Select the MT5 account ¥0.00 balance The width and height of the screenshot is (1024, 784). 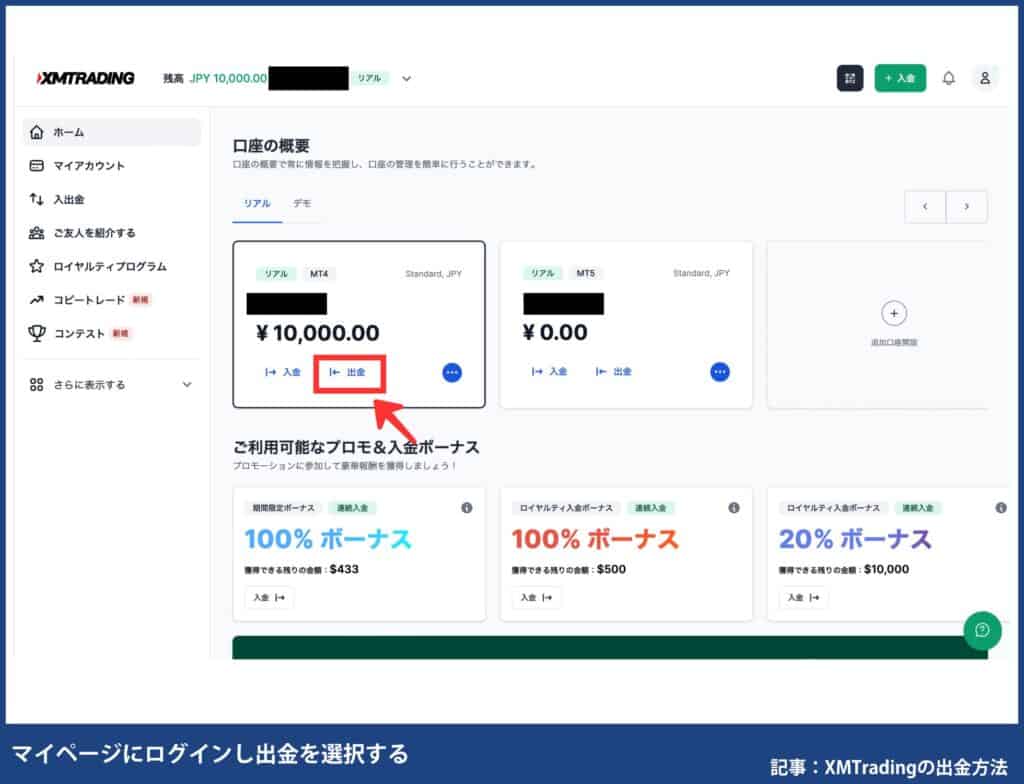[555, 333]
